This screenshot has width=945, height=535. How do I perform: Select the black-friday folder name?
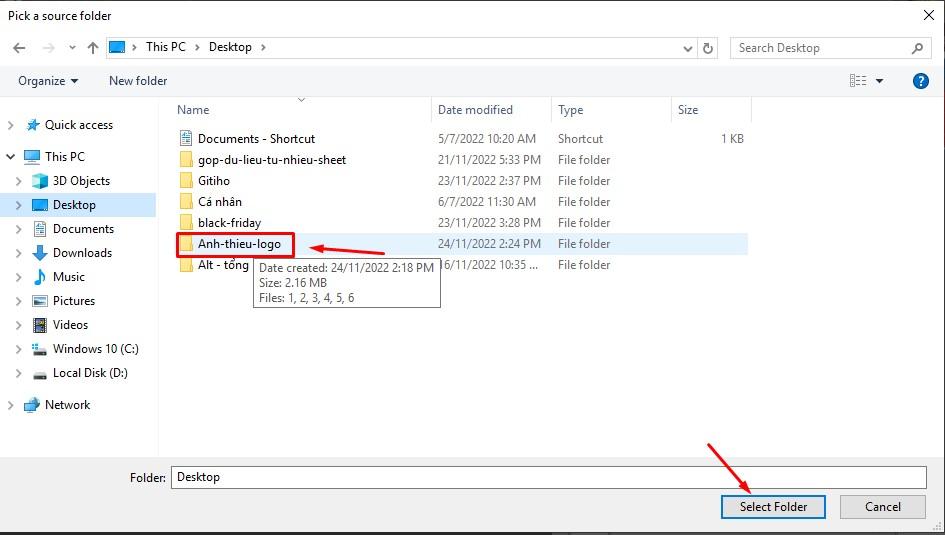click(230, 223)
